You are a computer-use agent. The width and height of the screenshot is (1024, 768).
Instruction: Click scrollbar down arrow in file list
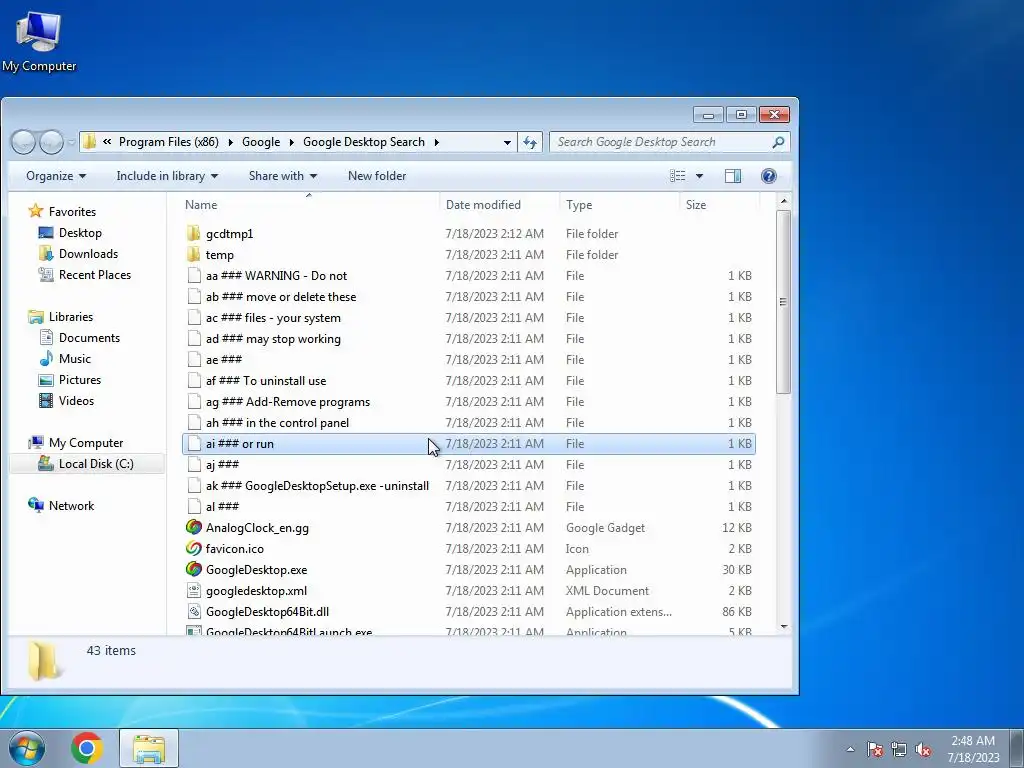click(784, 626)
